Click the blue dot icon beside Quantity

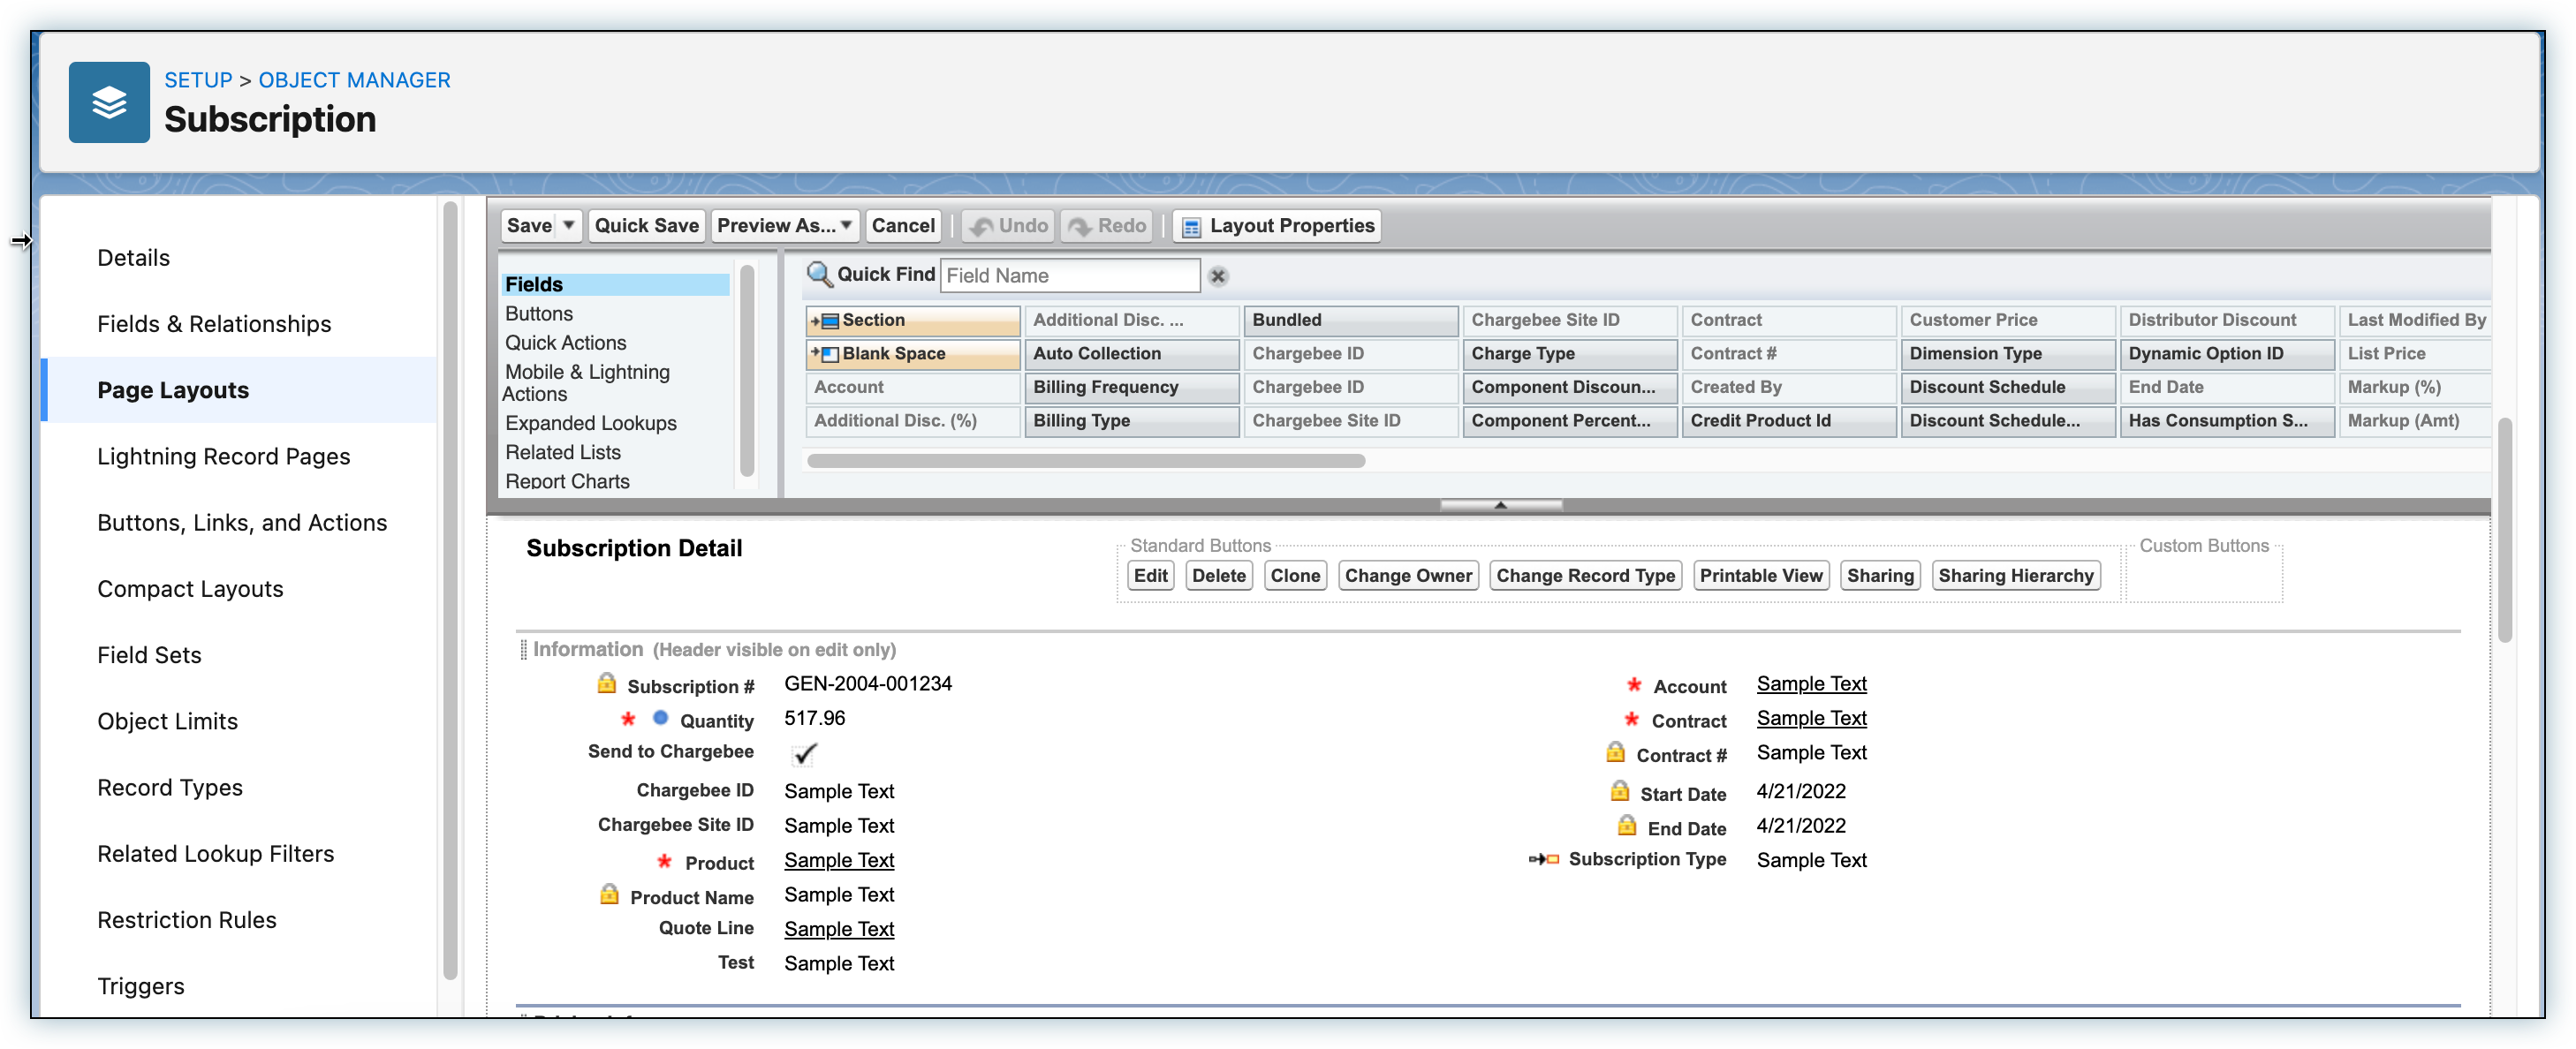tap(660, 718)
